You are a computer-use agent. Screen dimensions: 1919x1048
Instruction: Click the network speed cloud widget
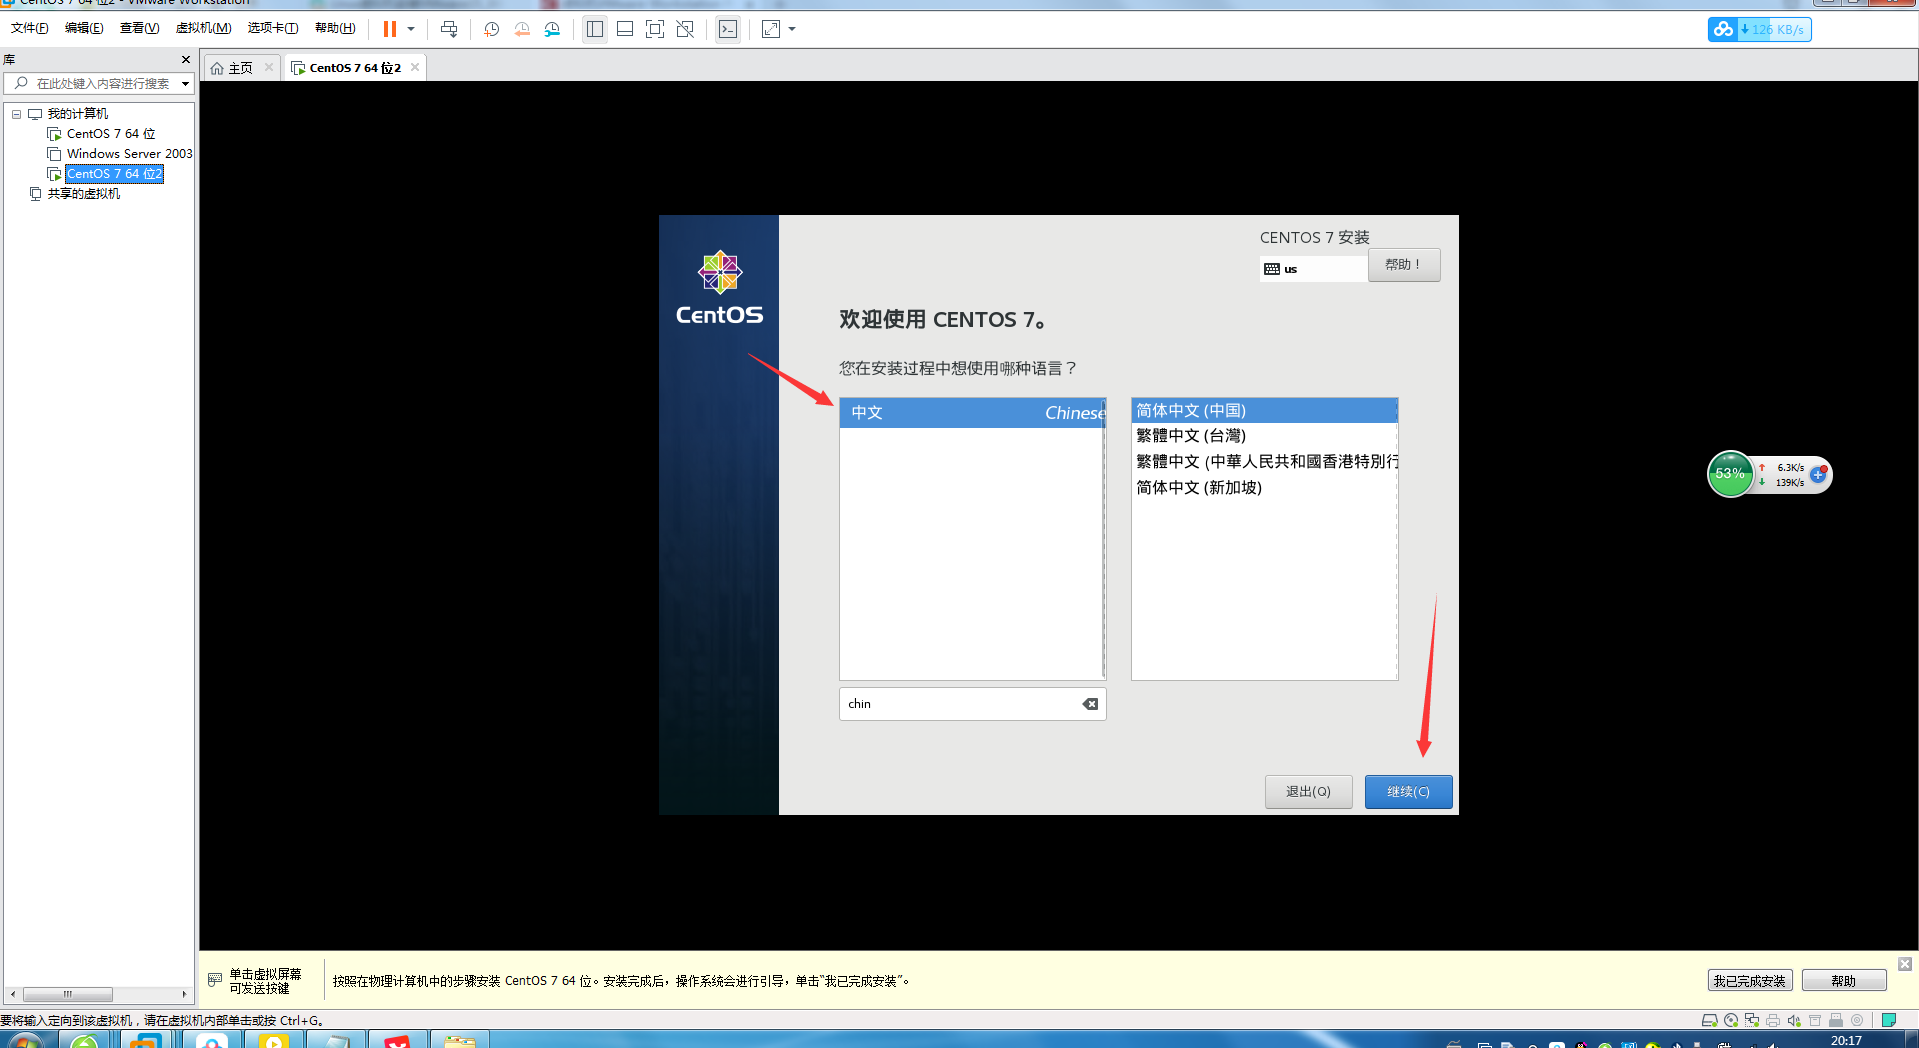tap(1760, 29)
